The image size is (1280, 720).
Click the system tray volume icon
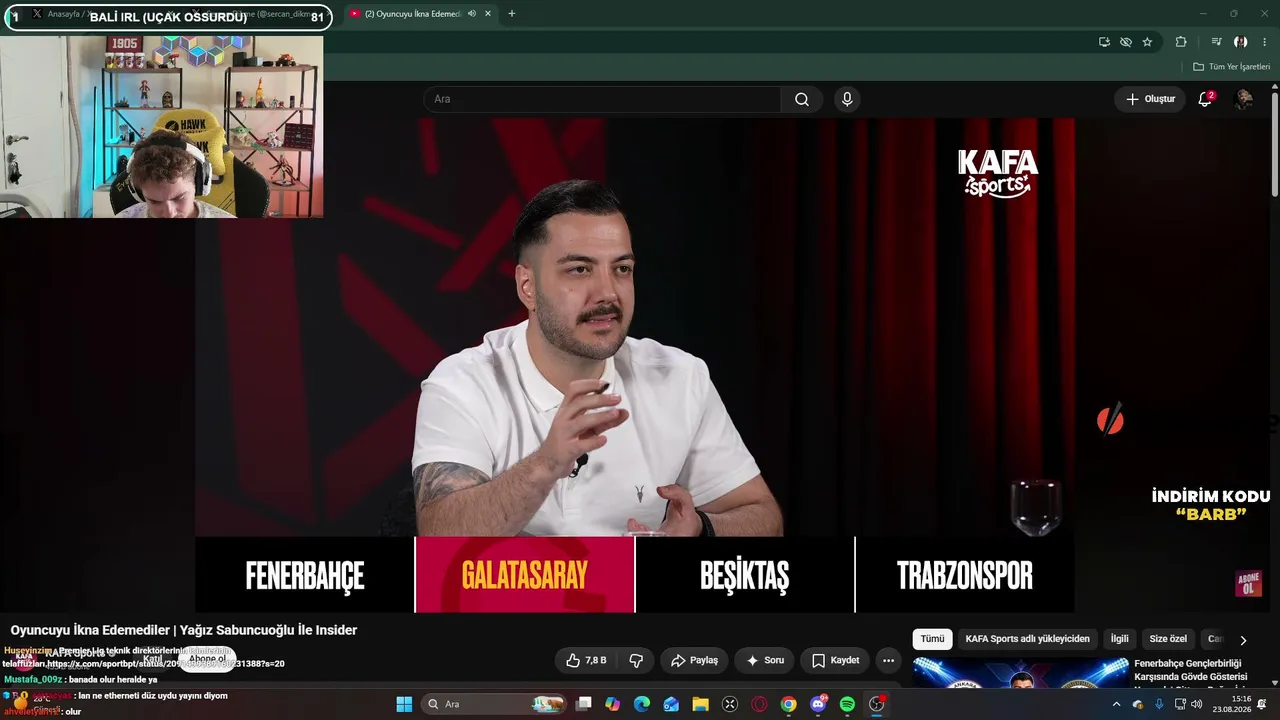(x=1197, y=704)
